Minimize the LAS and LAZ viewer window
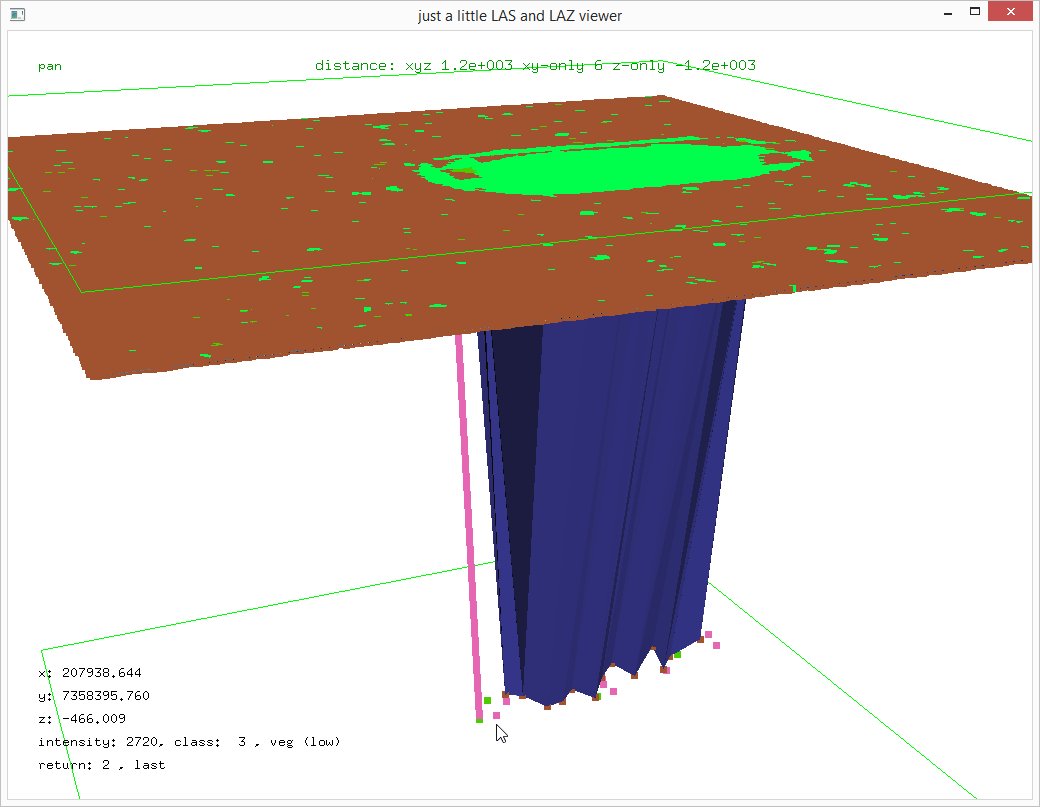This screenshot has height=807, width=1040. [946, 12]
